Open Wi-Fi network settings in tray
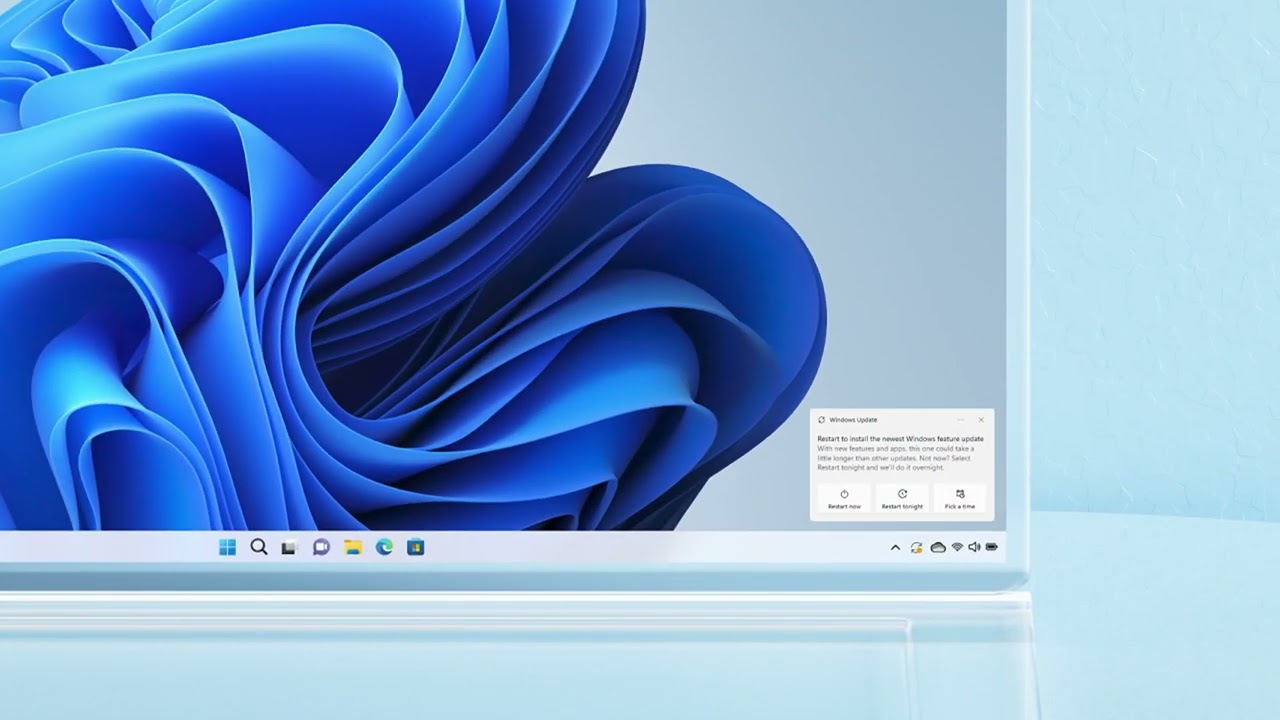 (x=957, y=547)
